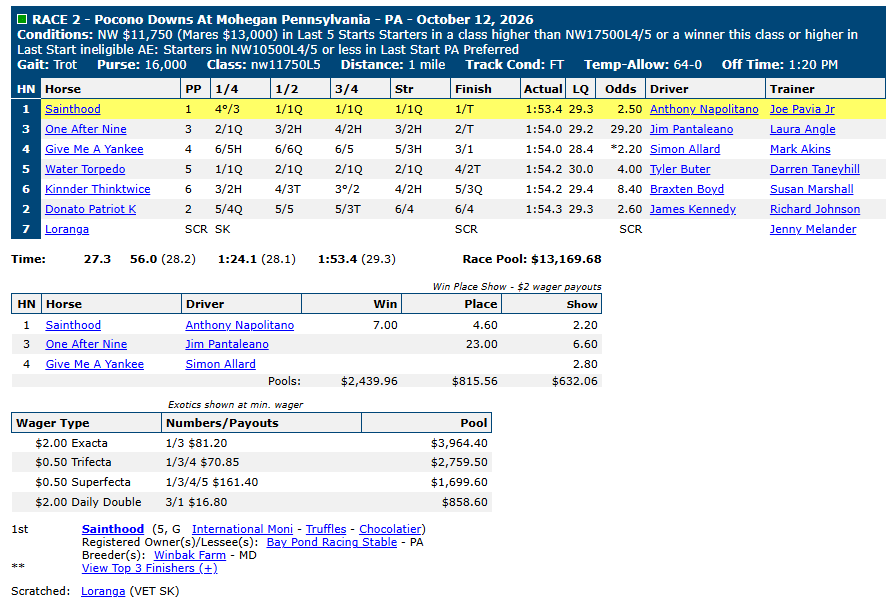Open driver James Kennedy link
The height and width of the screenshot is (602, 890).
(x=692, y=209)
